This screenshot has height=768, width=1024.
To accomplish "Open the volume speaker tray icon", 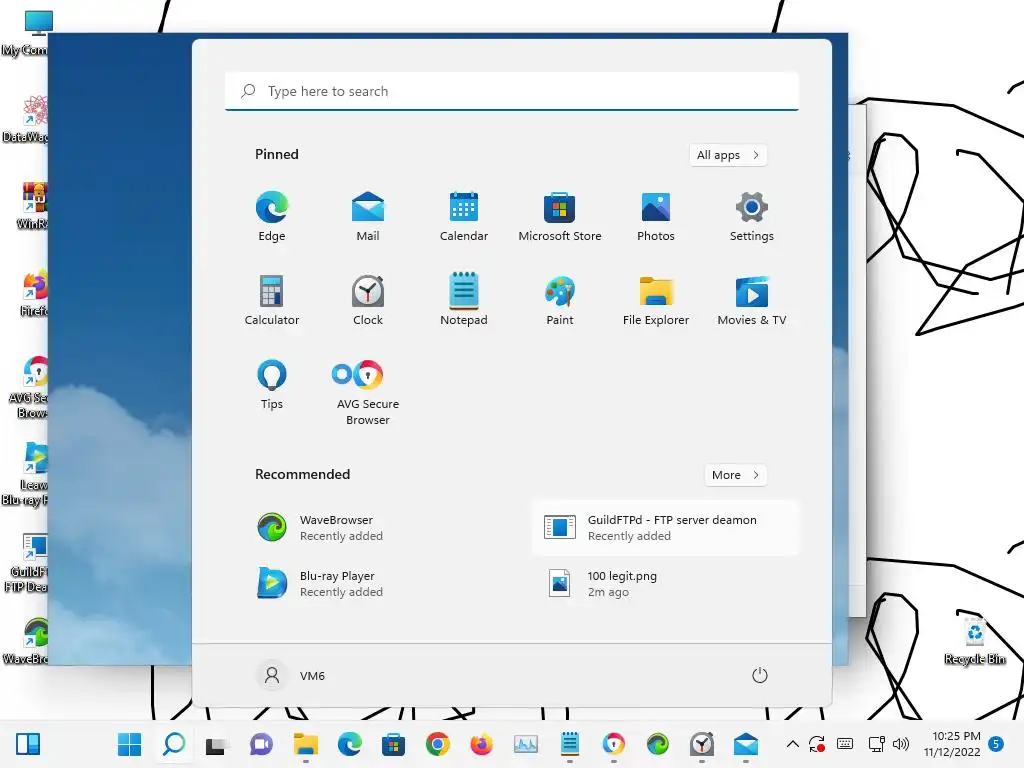I will 901,744.
